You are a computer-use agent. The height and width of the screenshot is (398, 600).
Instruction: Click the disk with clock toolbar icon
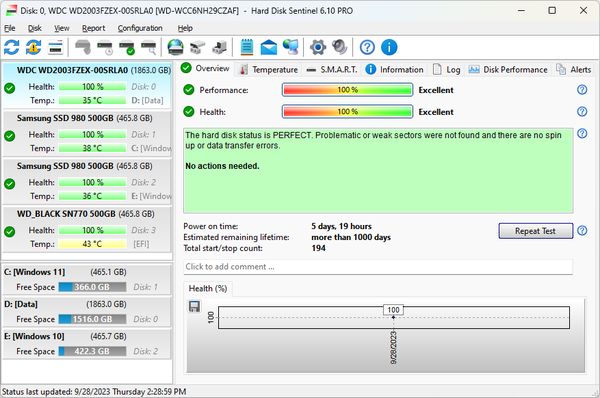pos(105,47)
